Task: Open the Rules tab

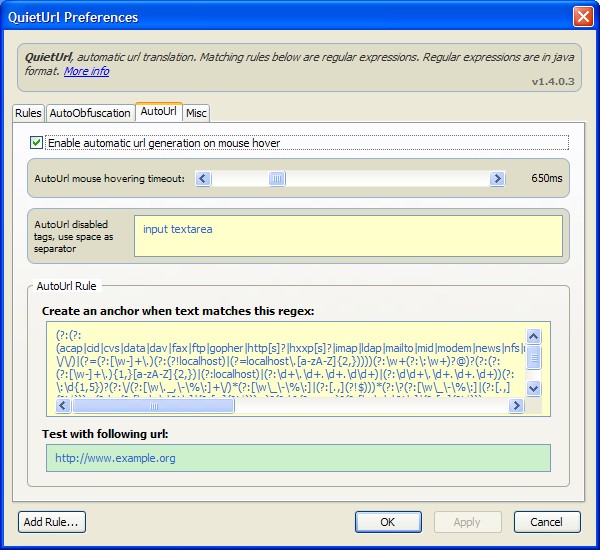Action: tap(28, 113)
